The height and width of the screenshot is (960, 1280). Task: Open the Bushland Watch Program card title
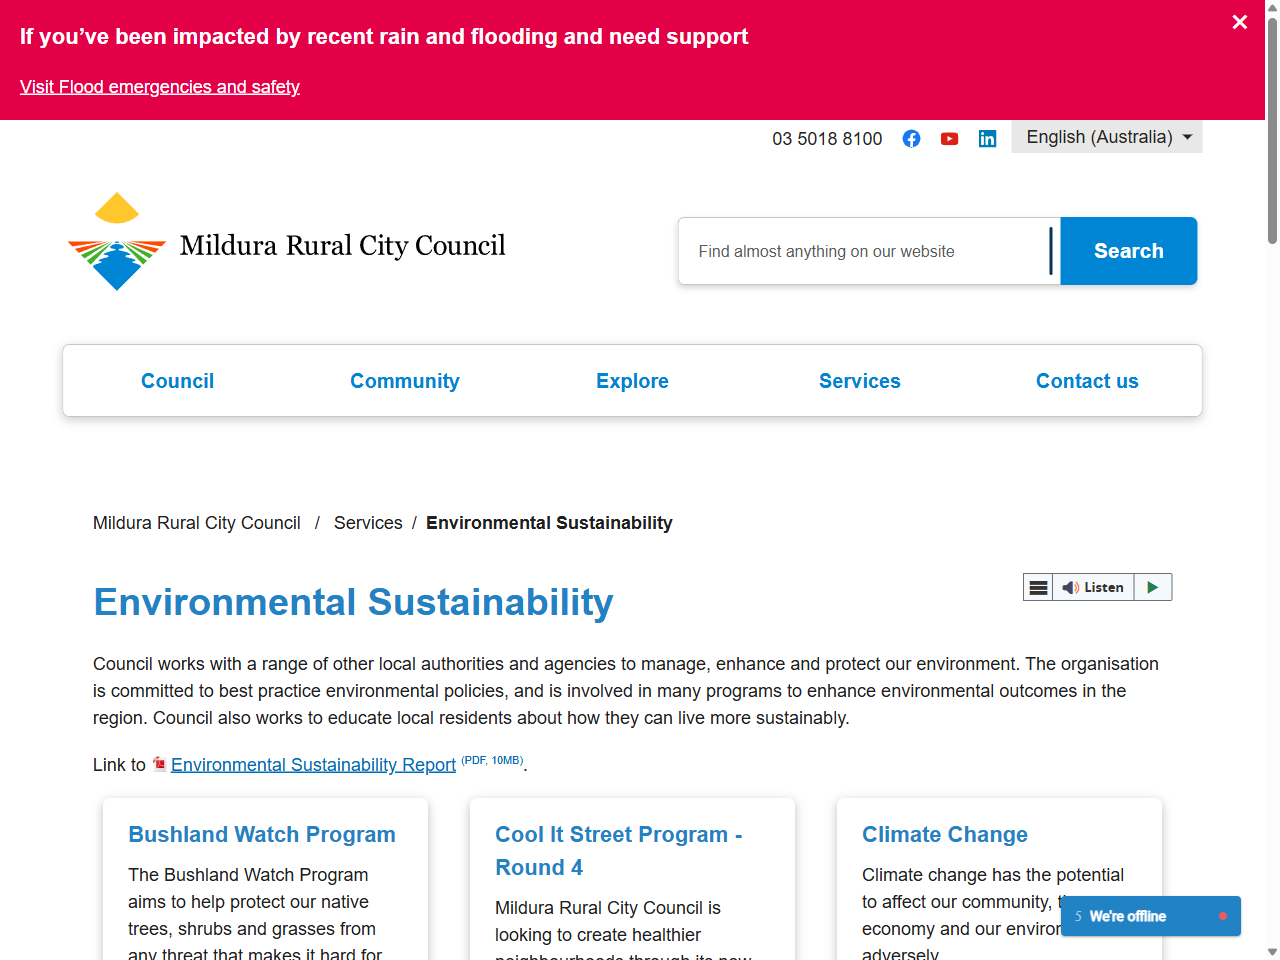[262, 834]
